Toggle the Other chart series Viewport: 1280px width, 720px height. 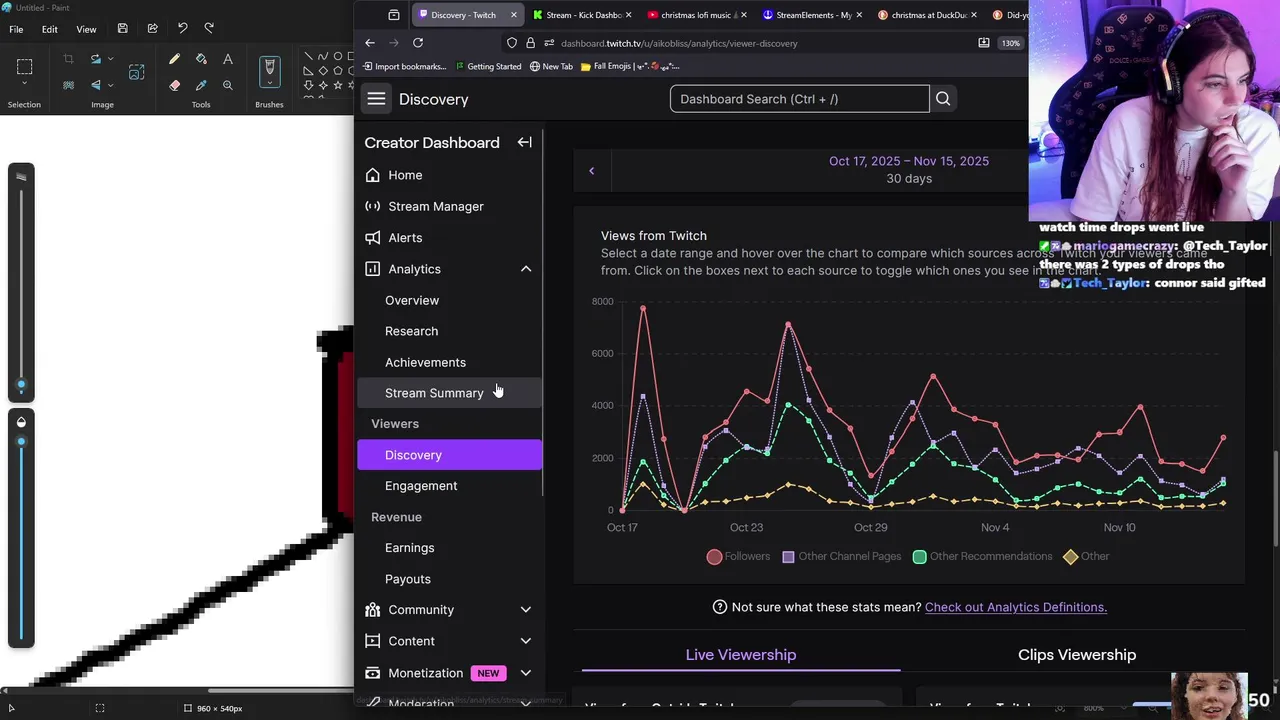[x=1086, y=556]
